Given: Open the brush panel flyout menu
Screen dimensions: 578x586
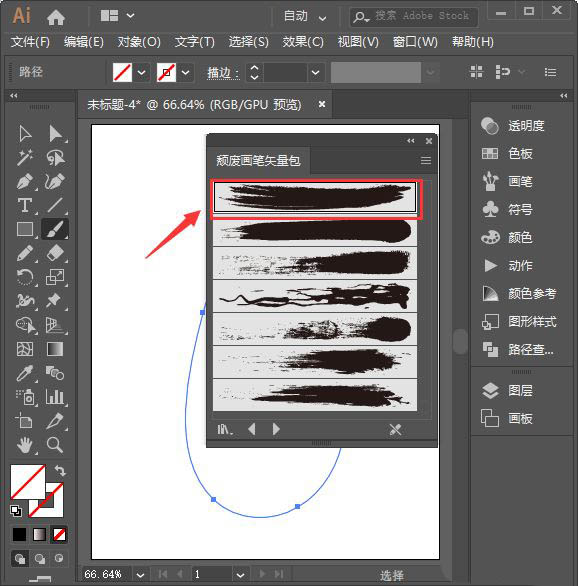Looking at the screenshot, I should [426, 161].
